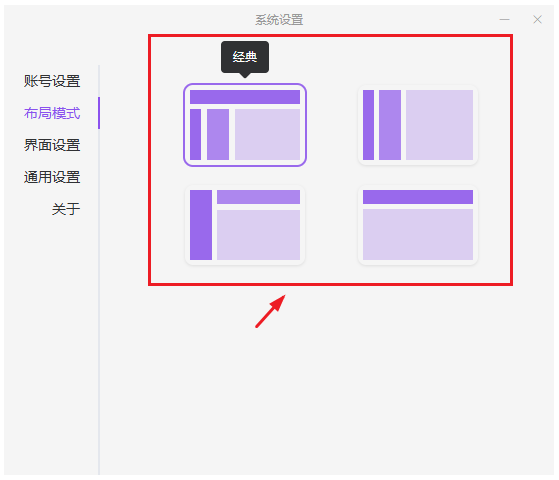Viewport: 559px width, 480px height.
Task: Pick the layout with wide left sidebar and header
Action: coord(245,225)
